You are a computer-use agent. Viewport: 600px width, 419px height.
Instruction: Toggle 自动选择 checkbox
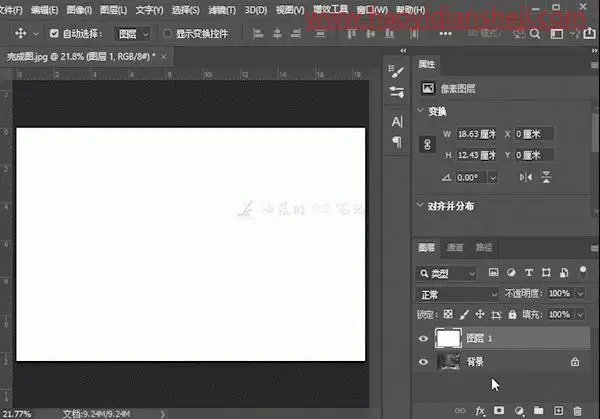[54, 34]
